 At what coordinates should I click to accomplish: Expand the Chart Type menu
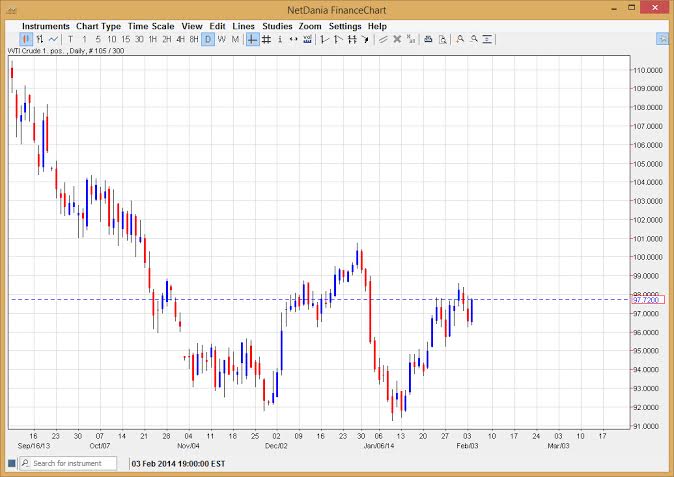(x=97, y=26)
